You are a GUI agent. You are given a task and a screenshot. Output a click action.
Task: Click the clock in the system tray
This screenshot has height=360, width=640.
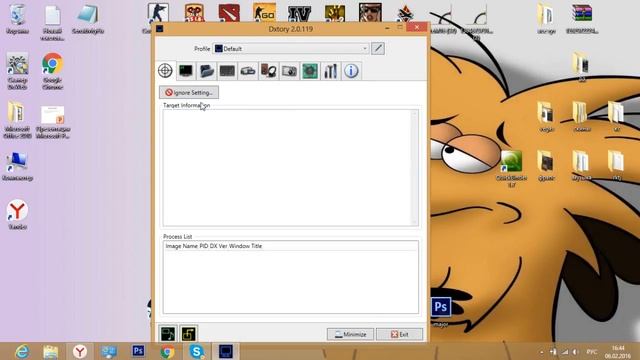pos(618,352)
